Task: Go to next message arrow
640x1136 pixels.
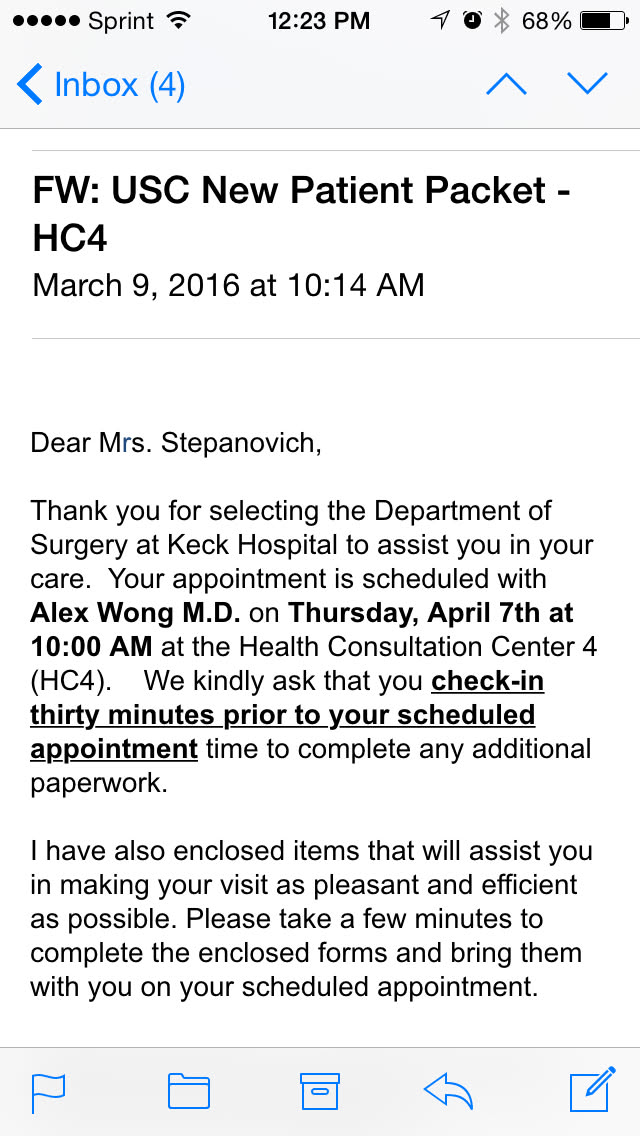Action: (587, 84)
